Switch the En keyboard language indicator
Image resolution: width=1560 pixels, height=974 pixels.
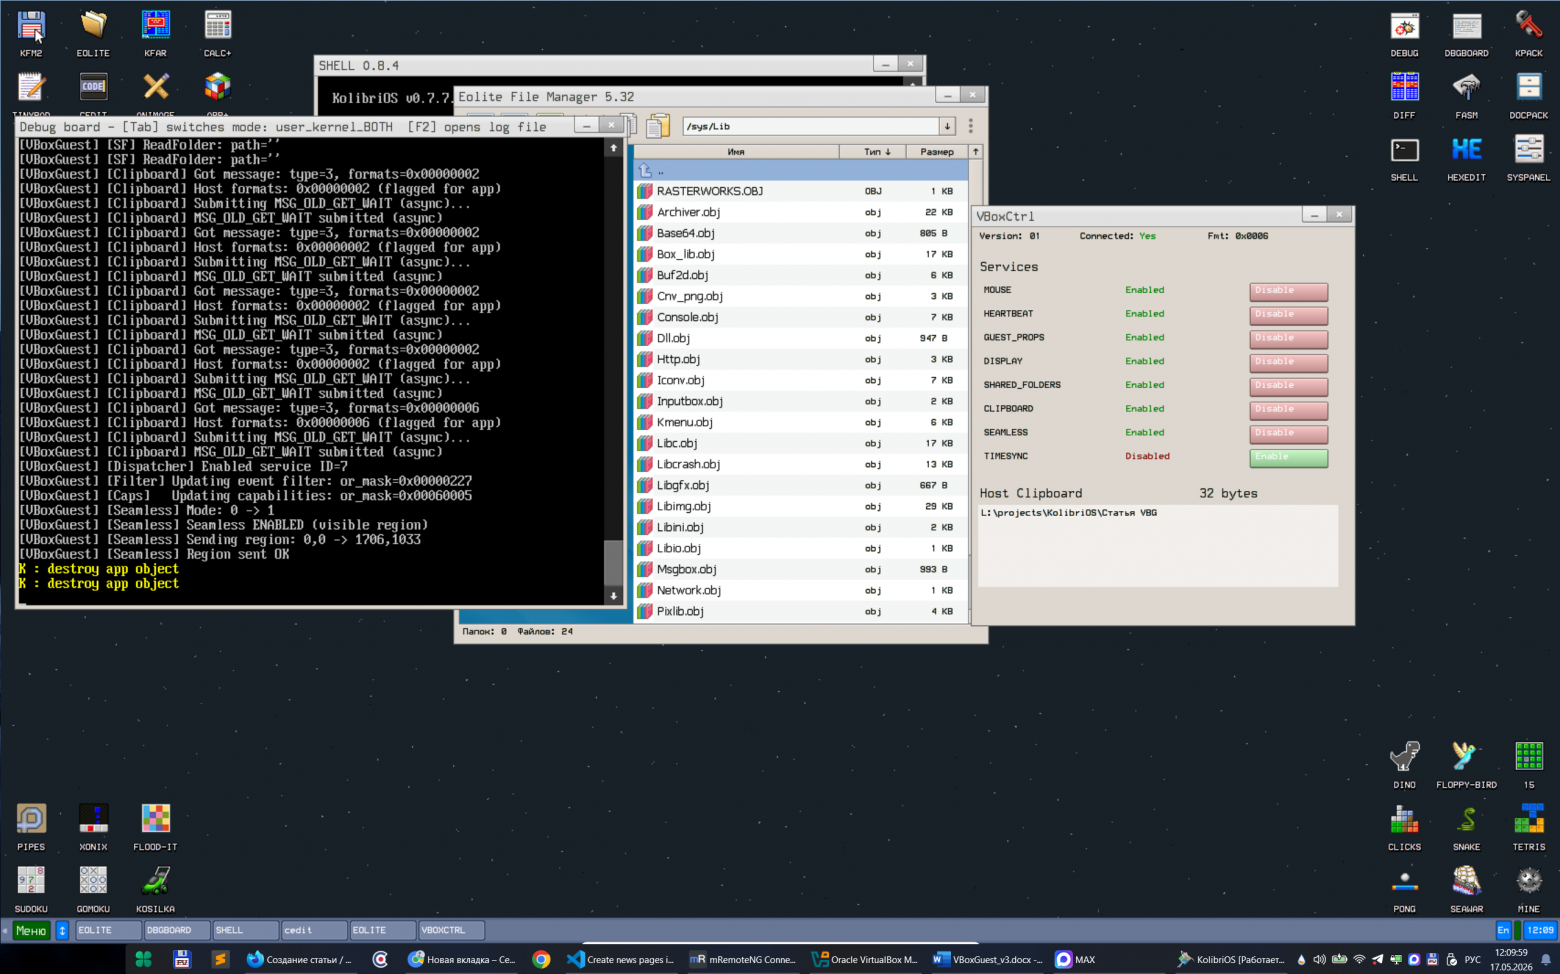[x=1503, y=930]
